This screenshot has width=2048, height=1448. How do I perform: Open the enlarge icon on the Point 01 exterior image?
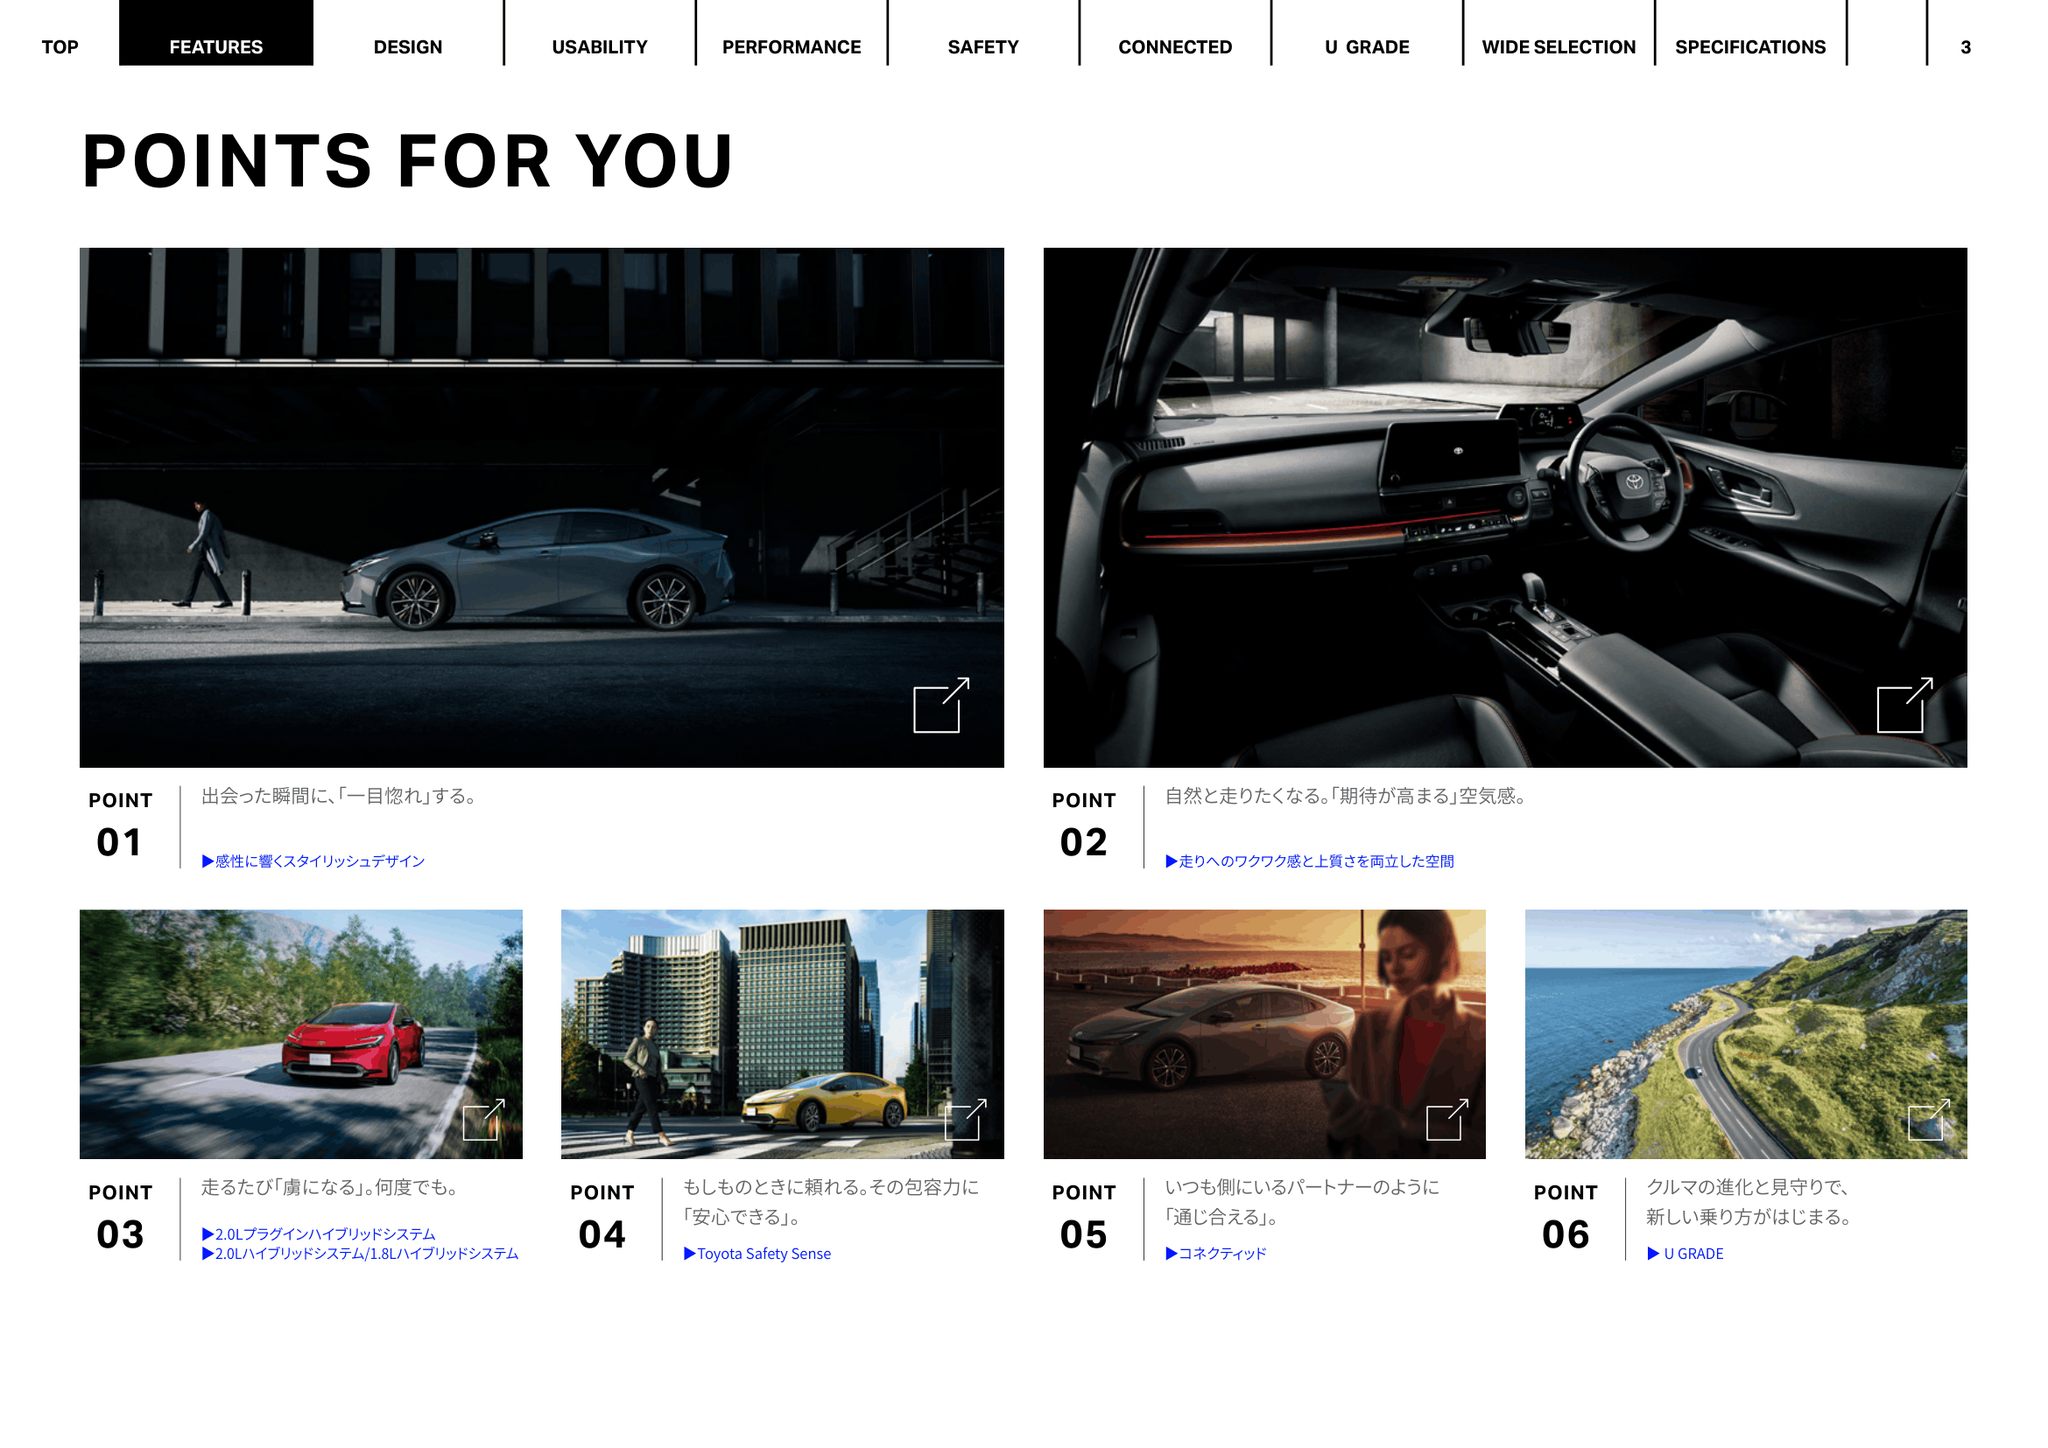pyautogui.click(x=941, y=705)
